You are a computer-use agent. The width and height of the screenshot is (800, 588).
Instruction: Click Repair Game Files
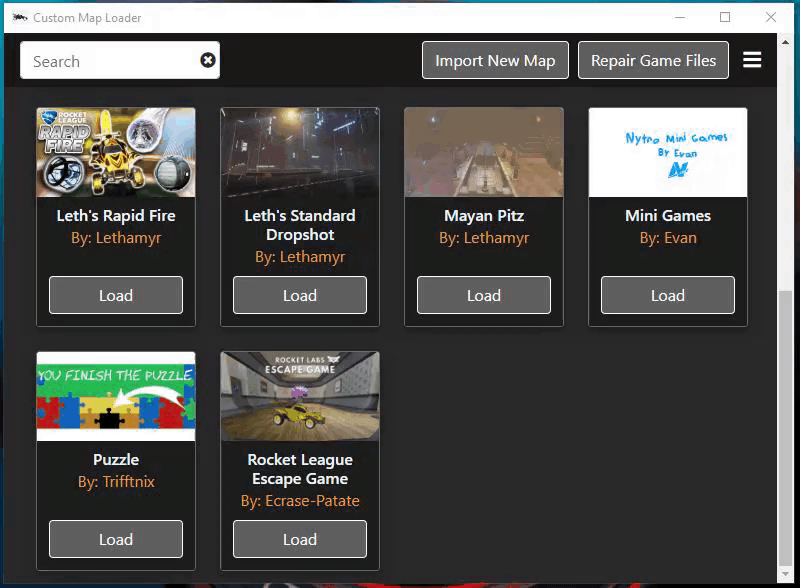[x=653, y=60]
